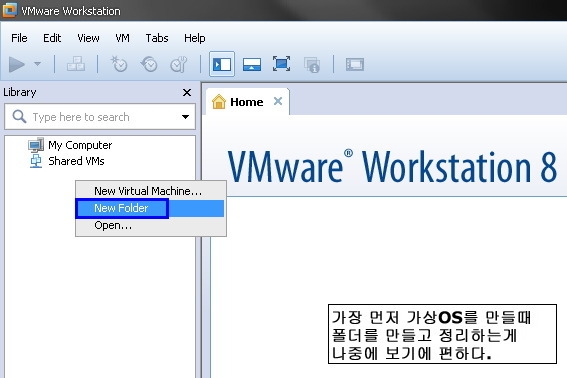Screen dimensions: 567x378
Task: Open the Edit menu
Action: tap(52, 38)
